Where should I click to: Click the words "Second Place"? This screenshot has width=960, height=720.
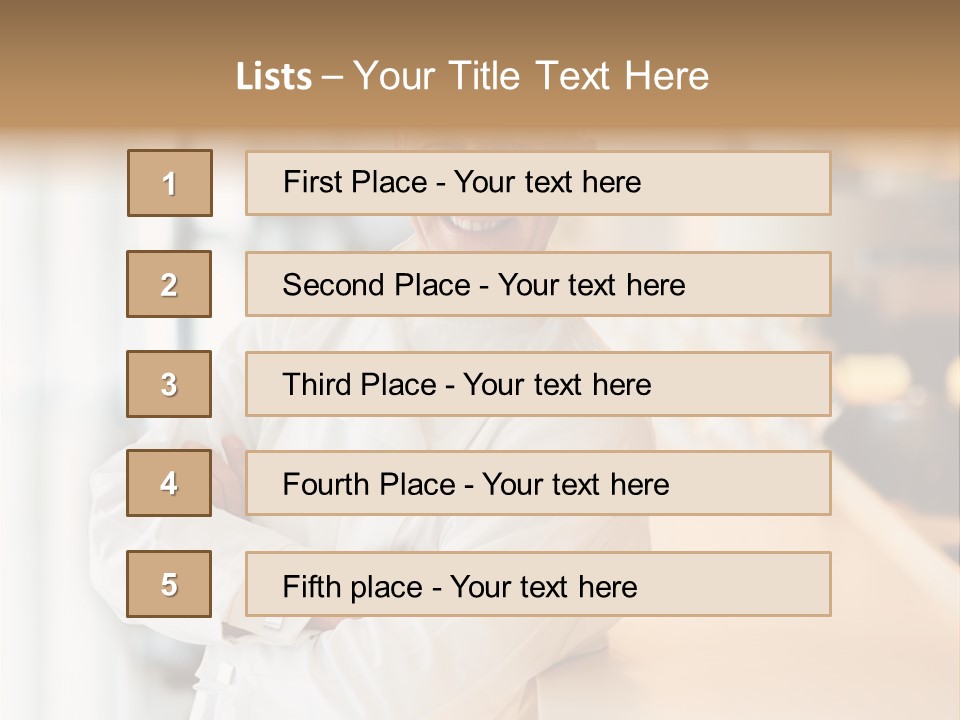tap(376, 285)
